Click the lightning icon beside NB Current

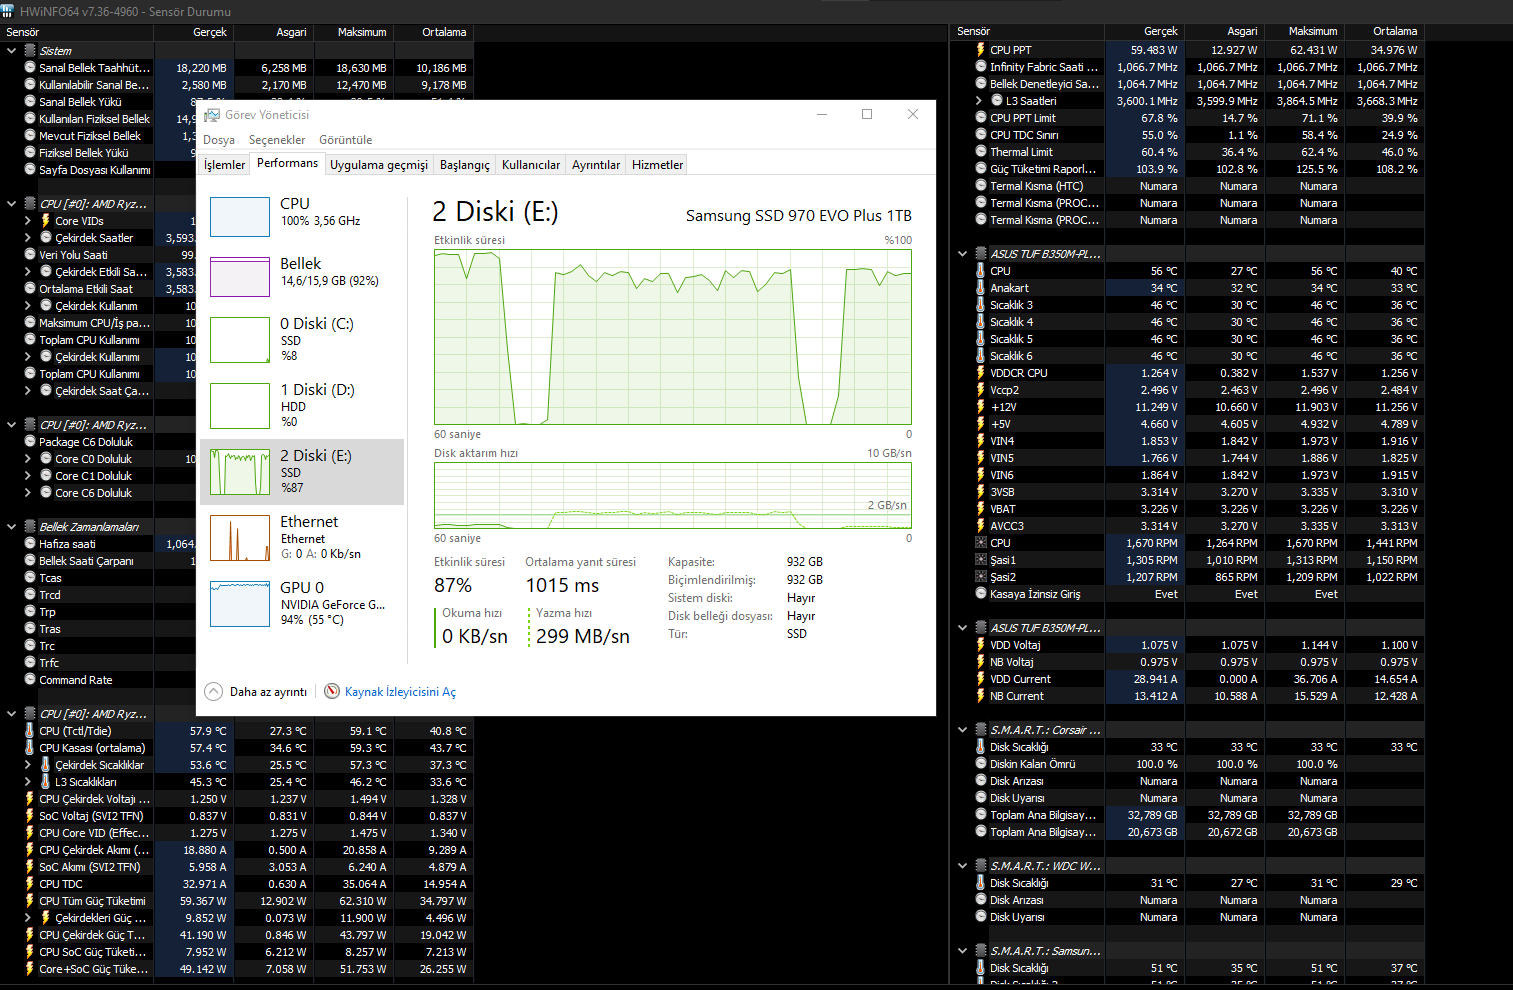click(981, 695)
